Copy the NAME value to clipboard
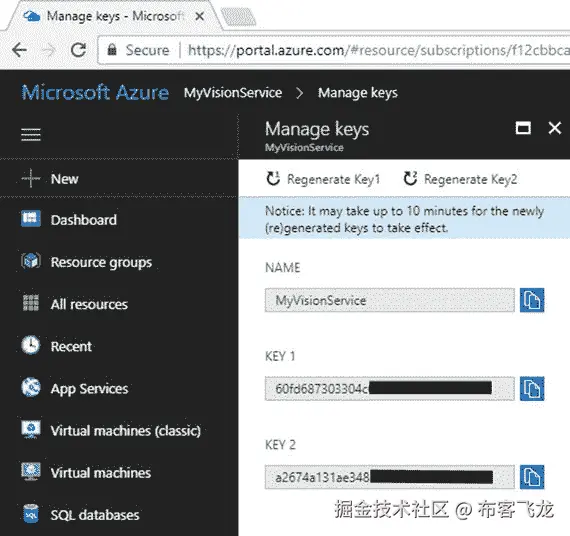 click(532, 300)
